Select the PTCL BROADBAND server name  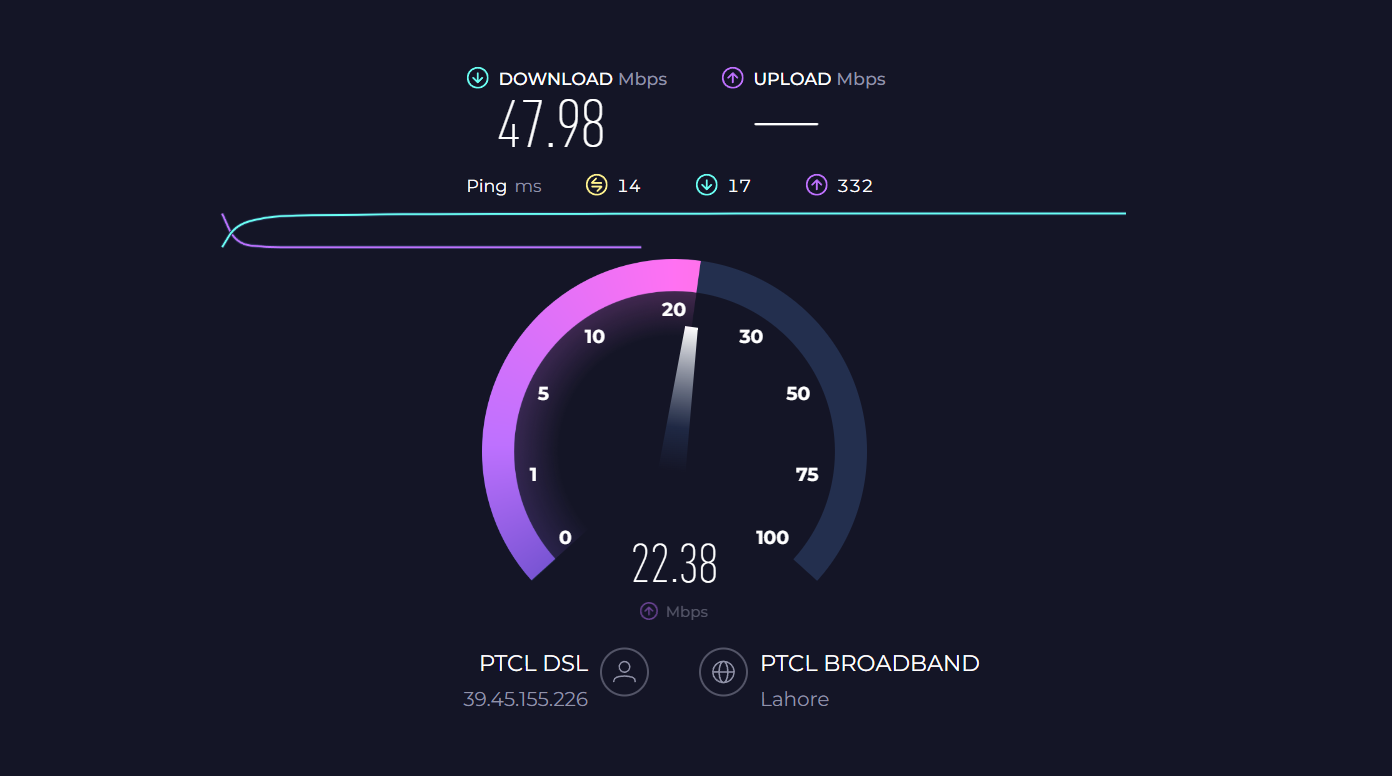[x=870, y=663]
